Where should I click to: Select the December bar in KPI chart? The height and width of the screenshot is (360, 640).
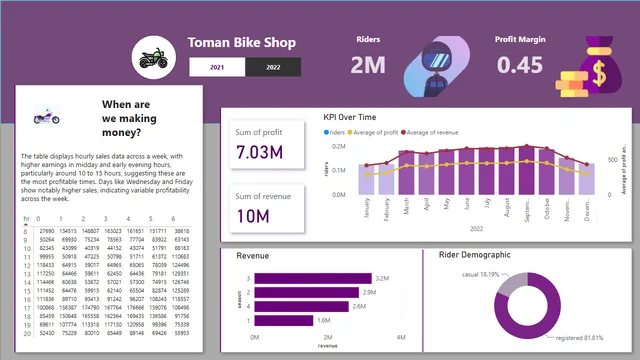[x=587, y=179]
